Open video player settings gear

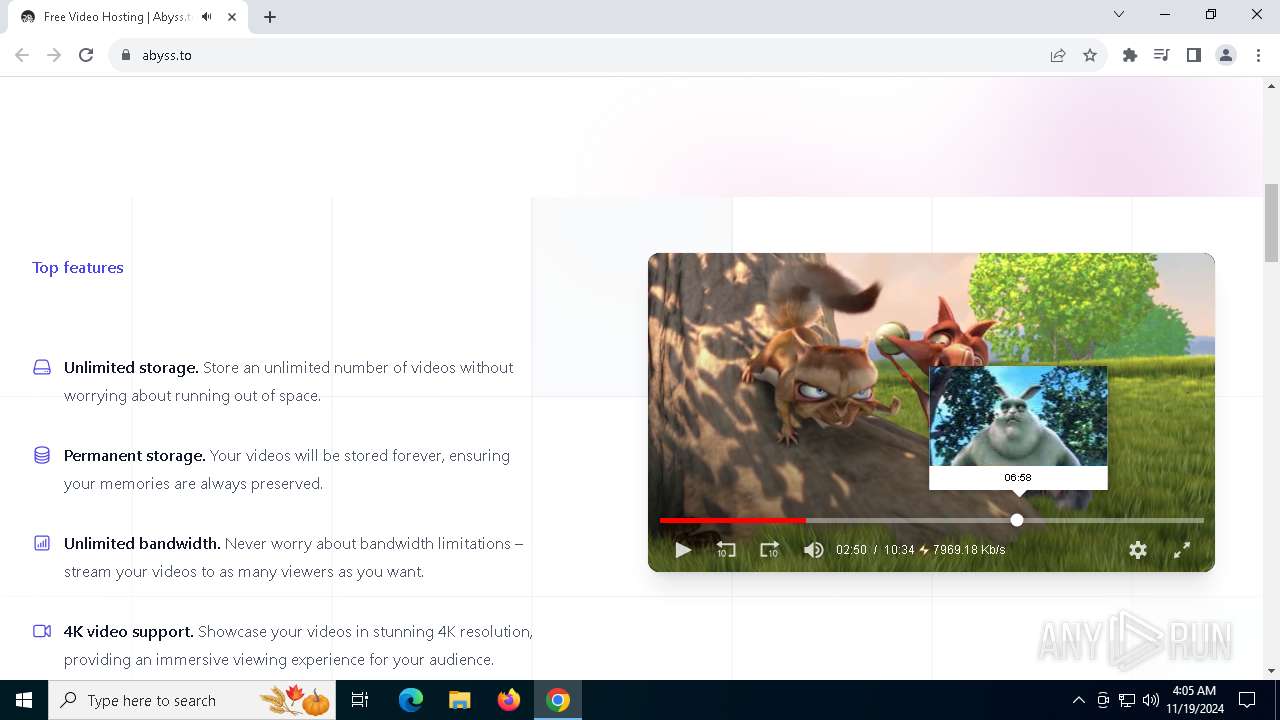[1138, 550]
